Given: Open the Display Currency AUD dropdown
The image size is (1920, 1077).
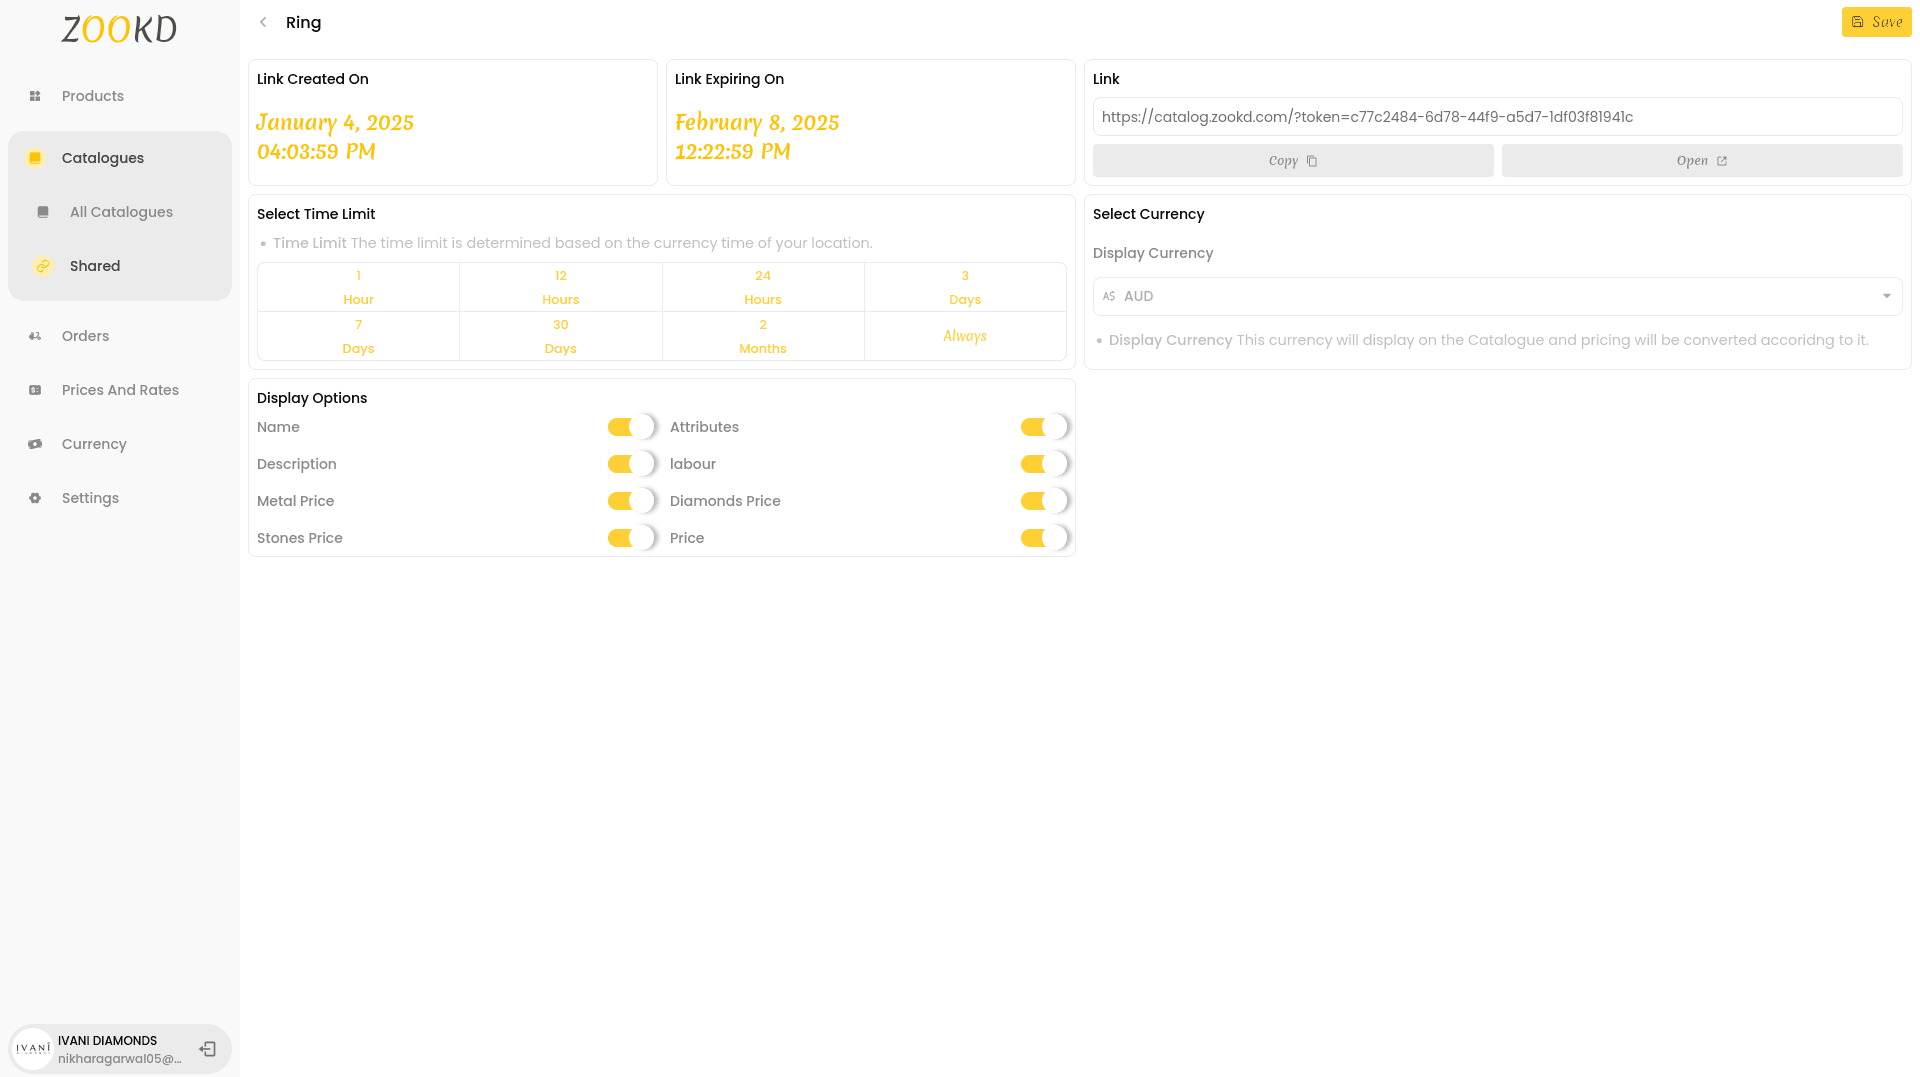Looking at the screenshot, I should click(1497, 296).
